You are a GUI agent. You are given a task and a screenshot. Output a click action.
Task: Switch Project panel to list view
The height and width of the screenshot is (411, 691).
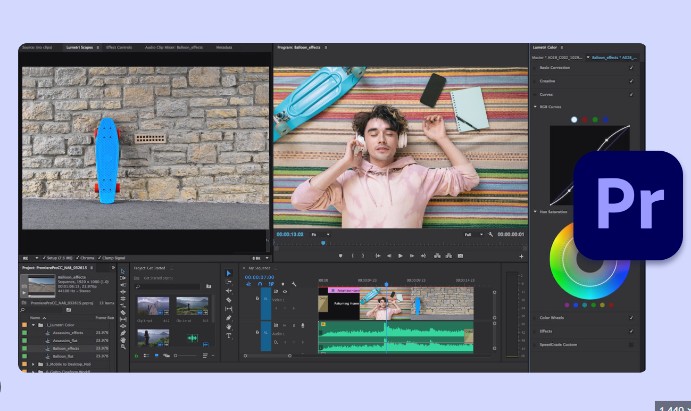tap(146, 355)
